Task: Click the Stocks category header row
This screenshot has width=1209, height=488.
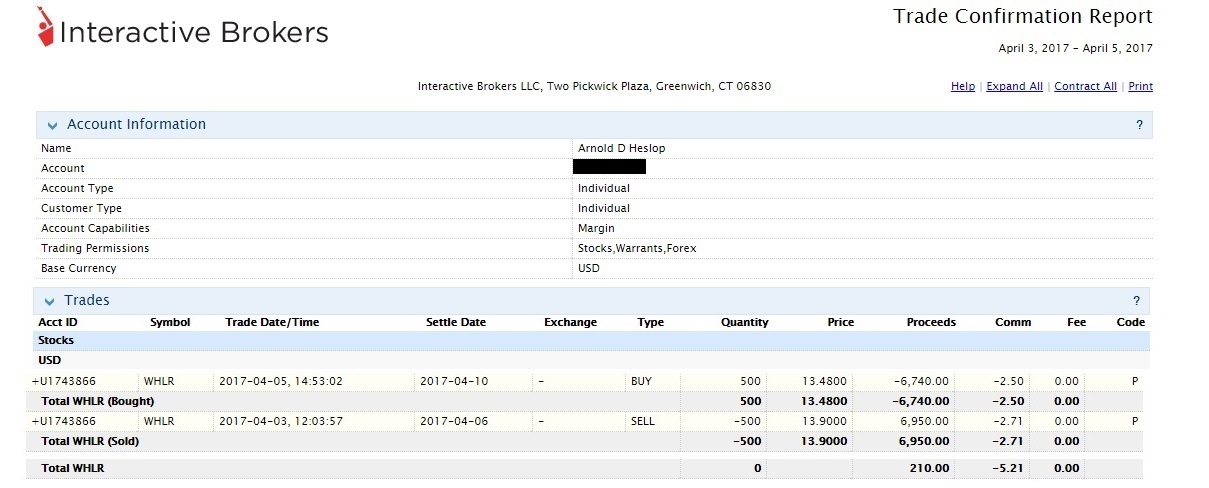Action: tap(56, 341)
